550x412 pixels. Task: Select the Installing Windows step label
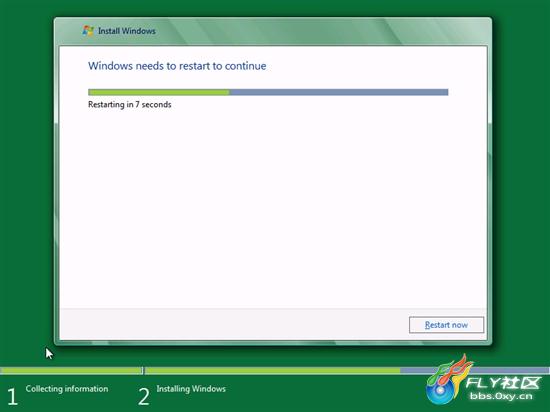click(x=191, y=389)
